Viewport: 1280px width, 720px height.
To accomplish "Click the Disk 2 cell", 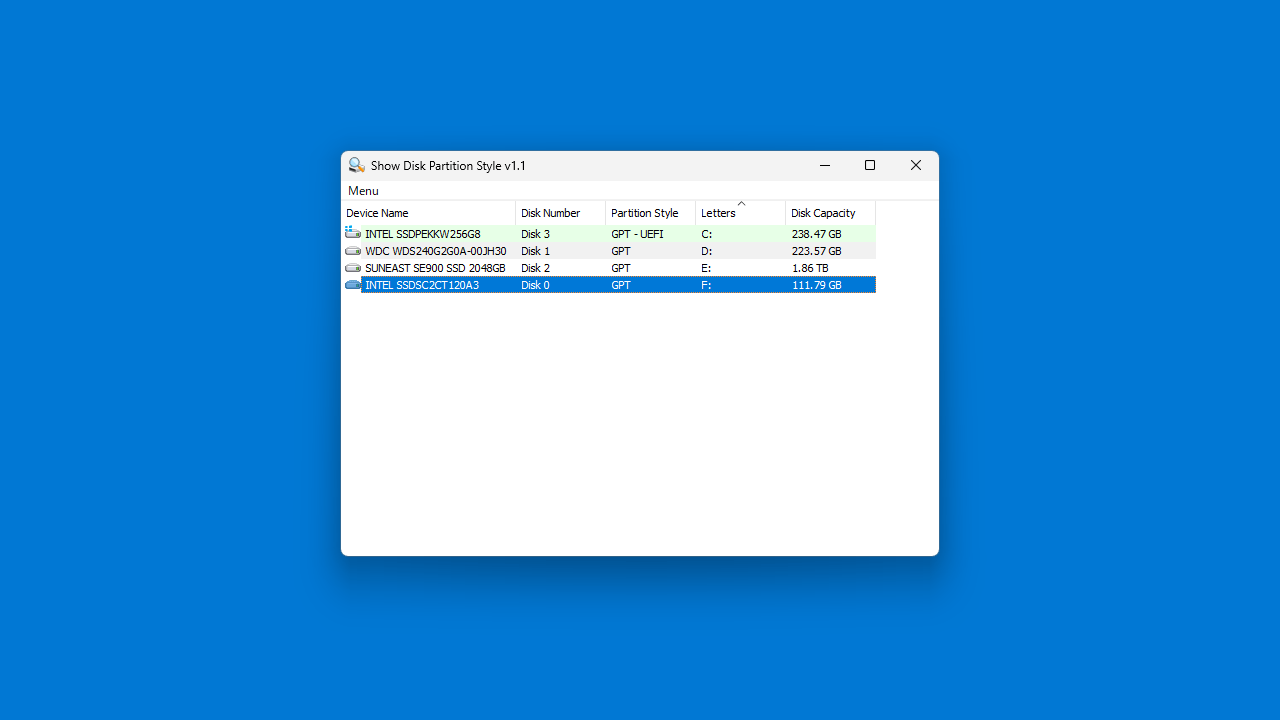I will (x=536, y=268).
